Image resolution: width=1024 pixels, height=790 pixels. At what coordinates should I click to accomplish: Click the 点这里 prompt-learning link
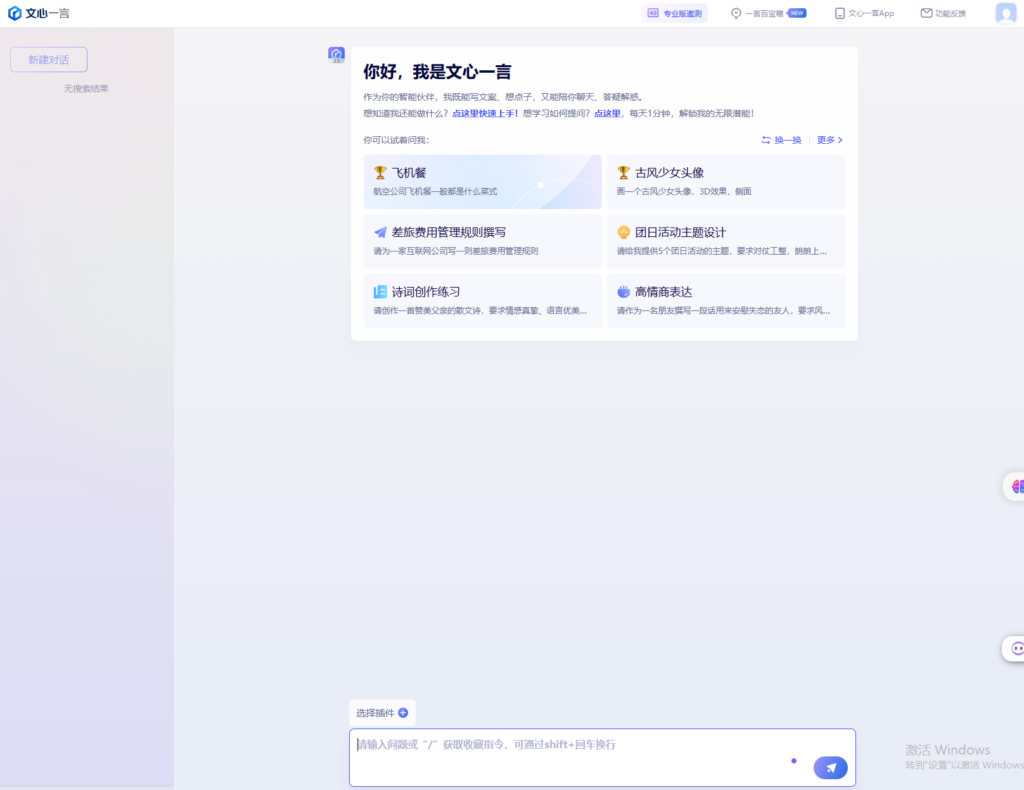click(607, 113)
